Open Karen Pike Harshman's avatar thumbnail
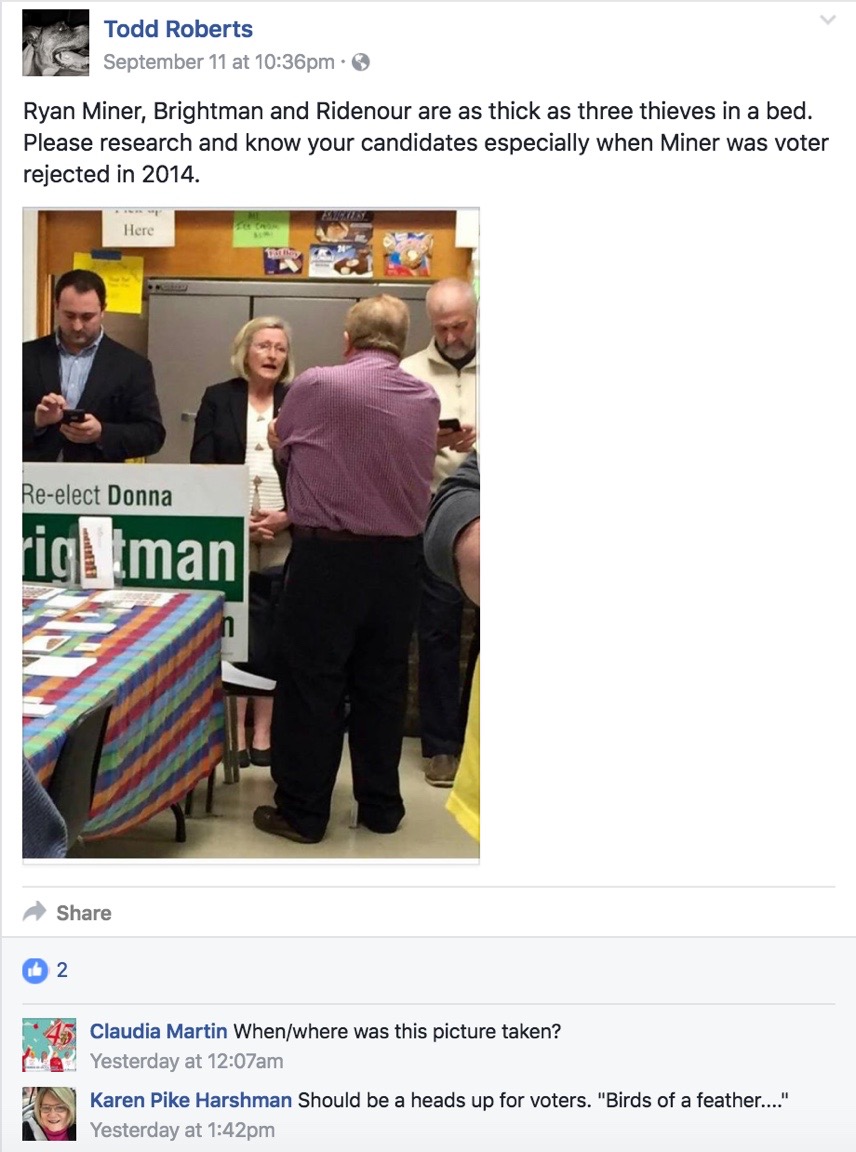856x1152 pixels. point(49,1114)
